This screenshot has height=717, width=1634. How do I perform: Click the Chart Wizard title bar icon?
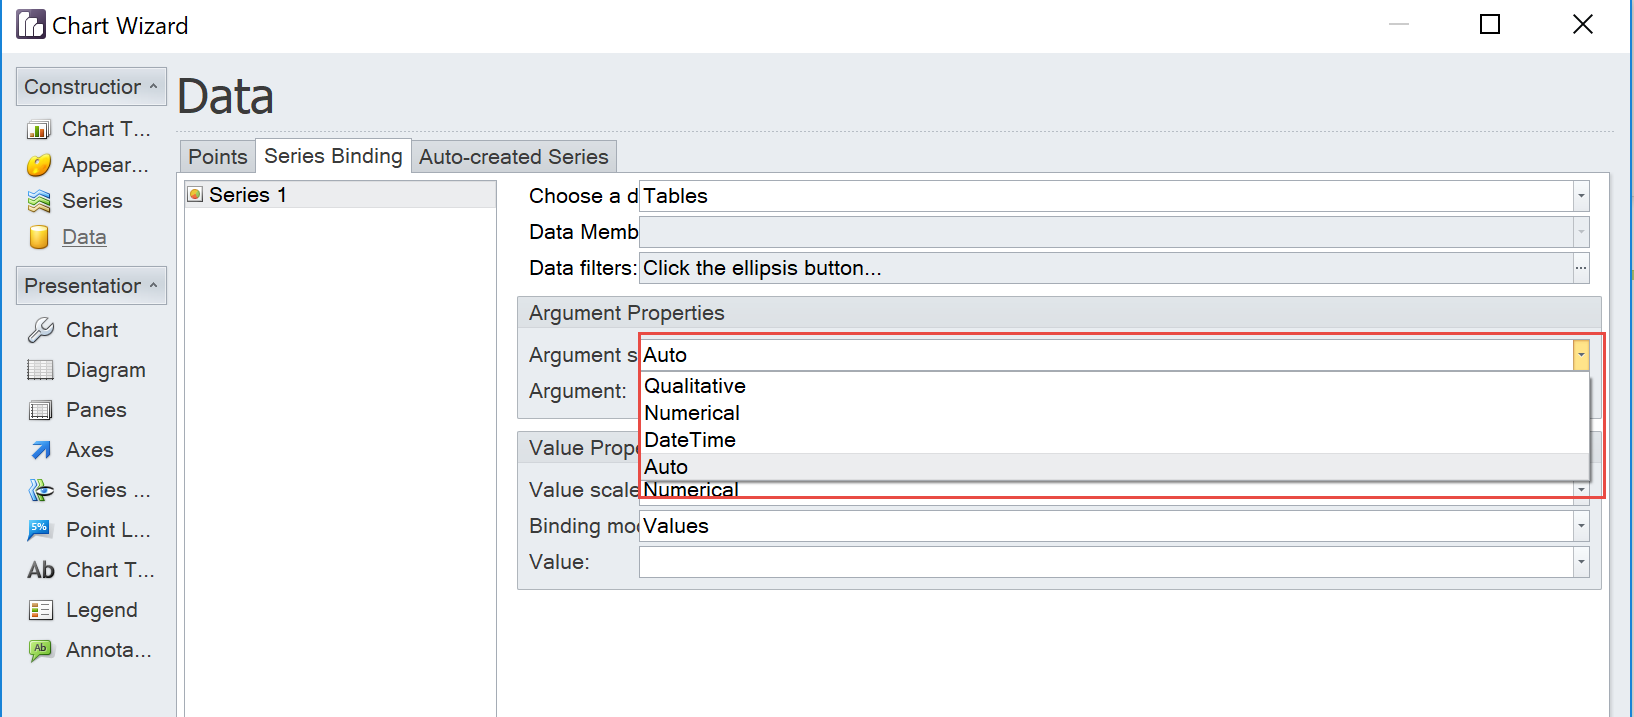click(31, 24)
